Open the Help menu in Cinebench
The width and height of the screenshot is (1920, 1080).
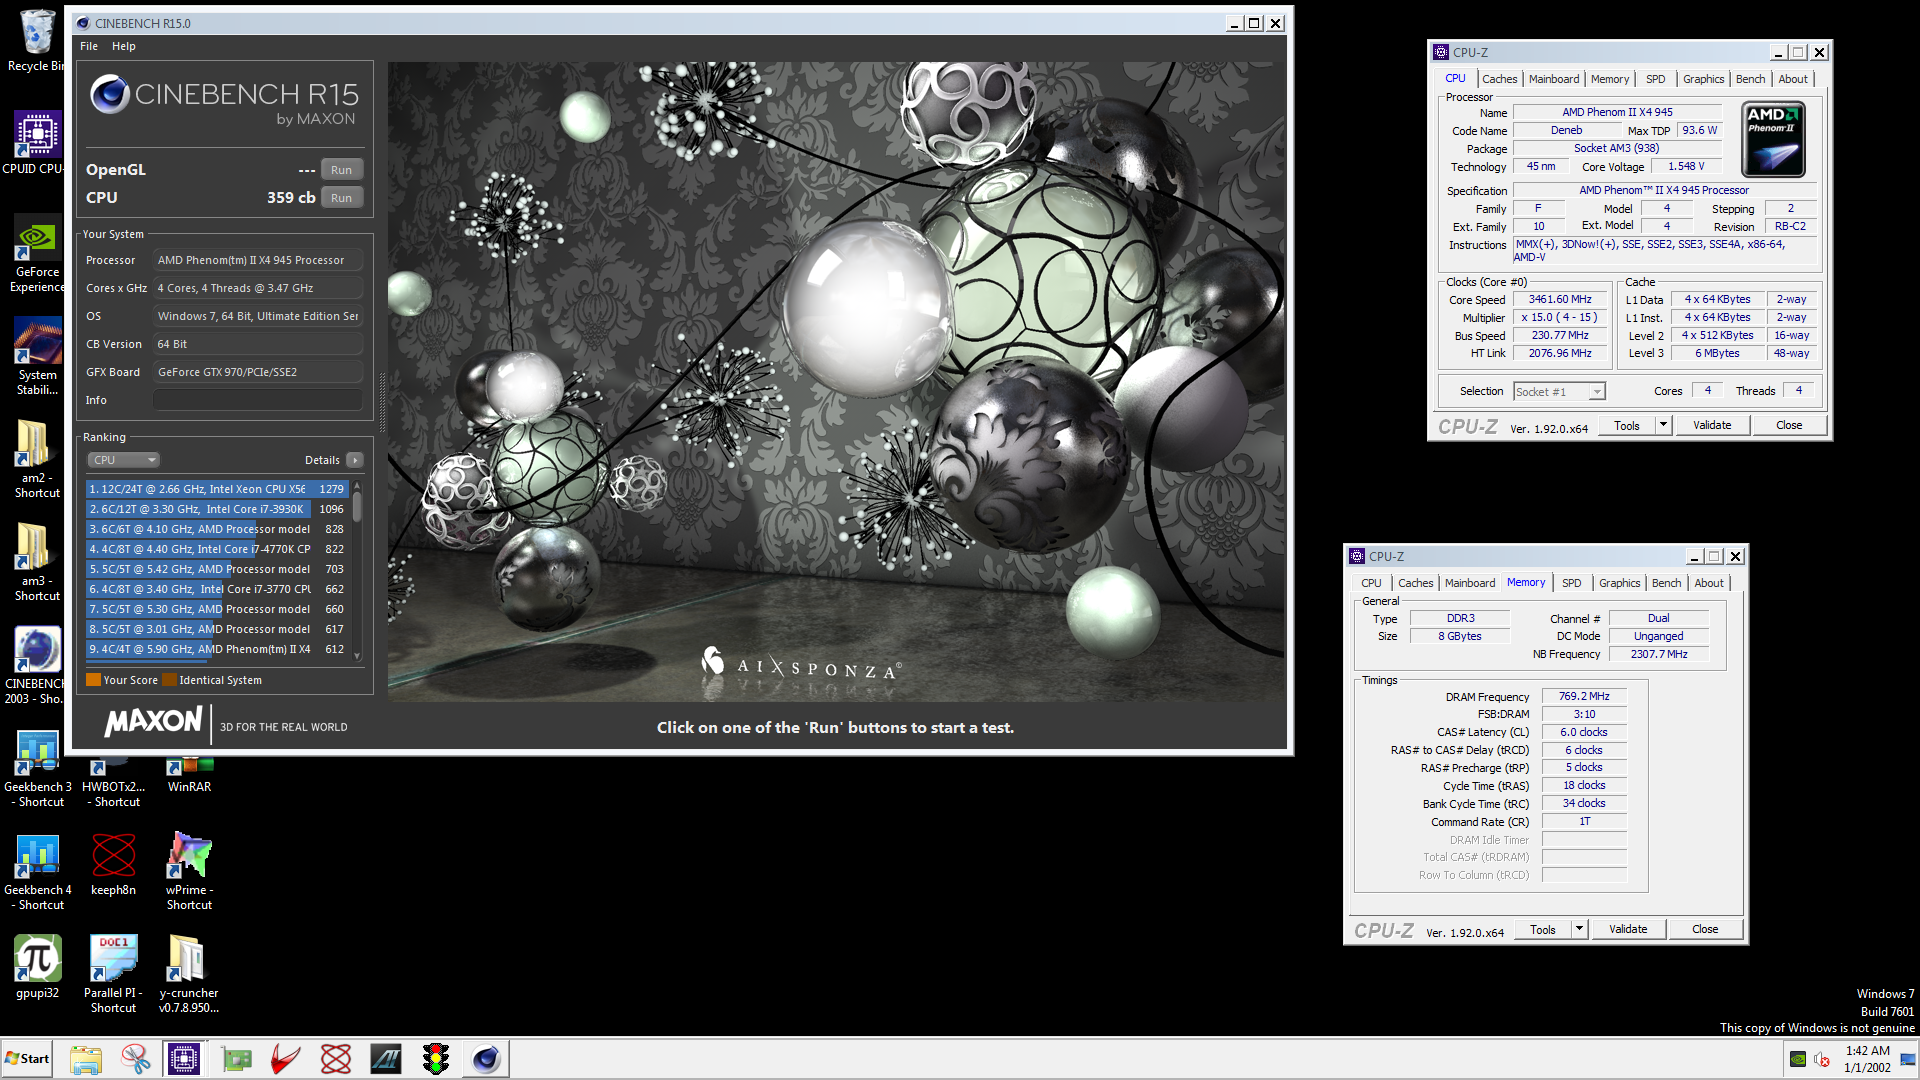124,46
